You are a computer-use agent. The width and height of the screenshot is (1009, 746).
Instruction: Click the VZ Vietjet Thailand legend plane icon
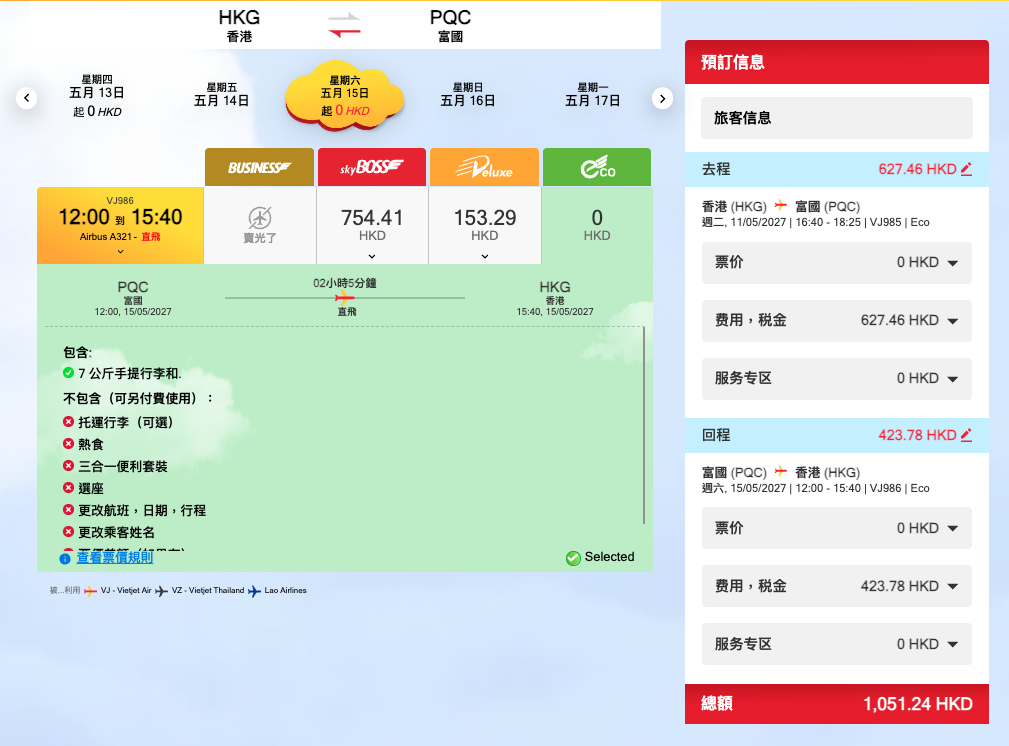click(x=161, y=591)
